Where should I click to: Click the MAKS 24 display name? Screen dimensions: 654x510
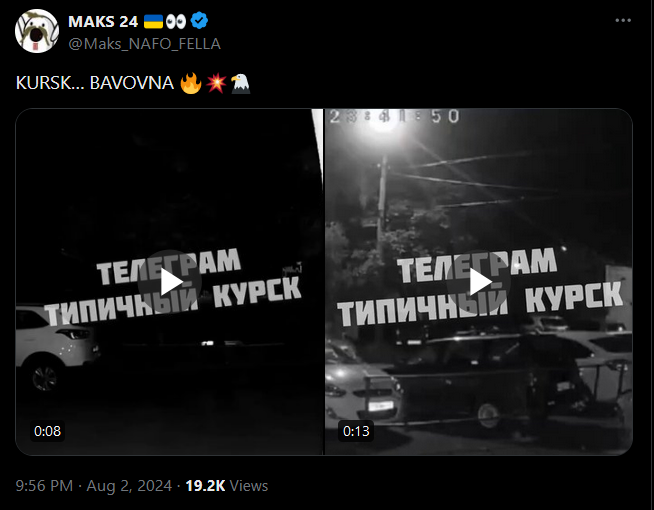103,21
